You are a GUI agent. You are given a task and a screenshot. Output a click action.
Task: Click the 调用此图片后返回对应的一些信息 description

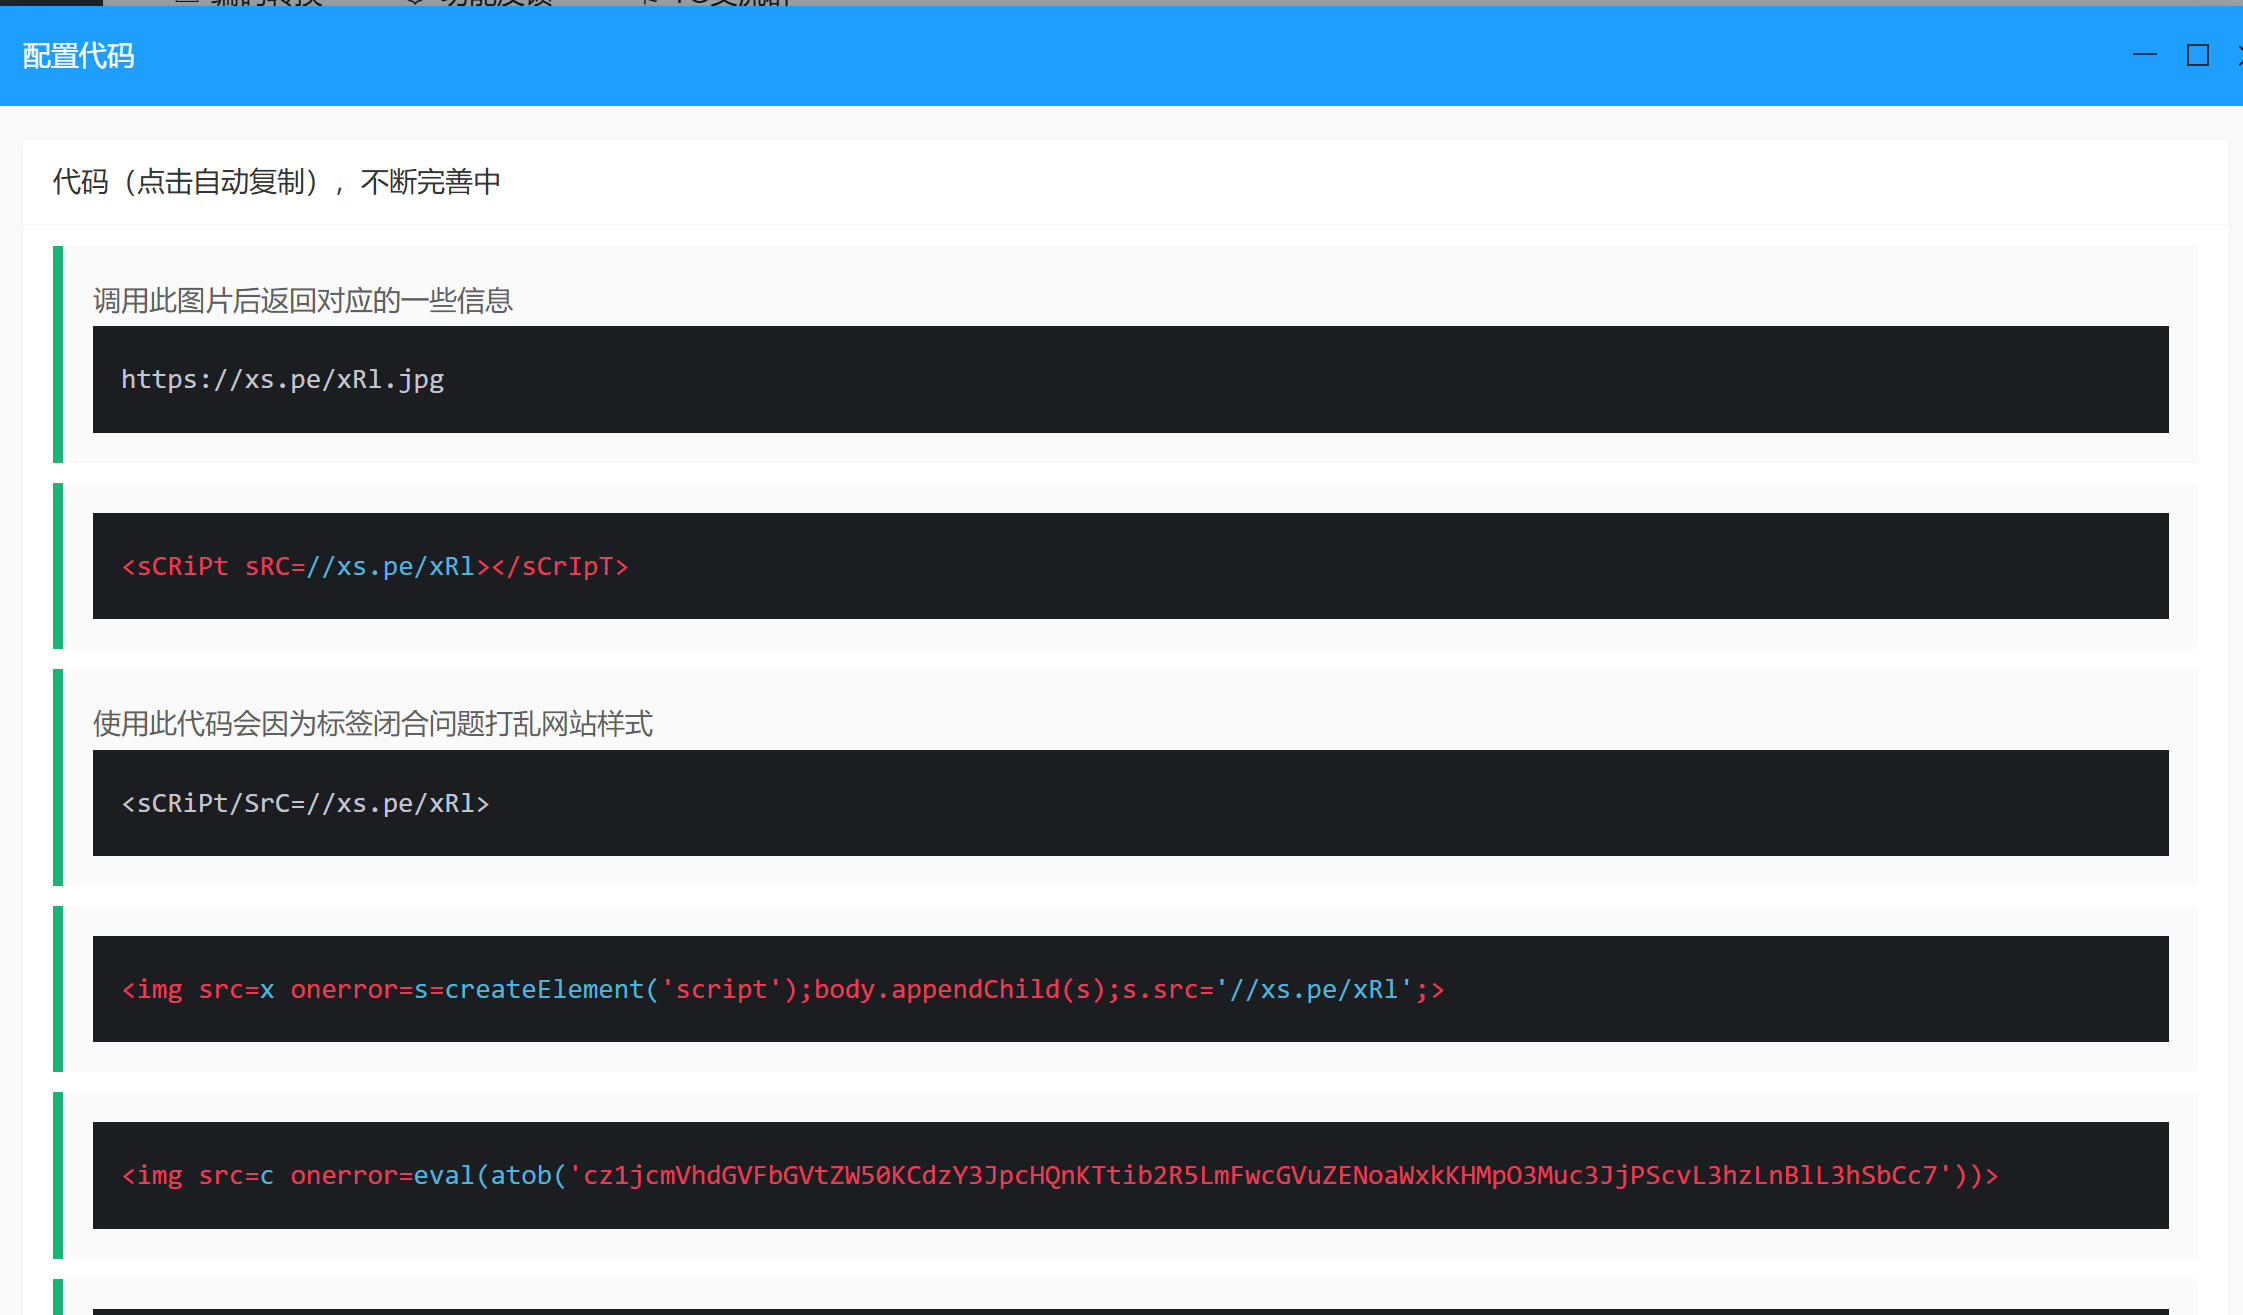302,300
